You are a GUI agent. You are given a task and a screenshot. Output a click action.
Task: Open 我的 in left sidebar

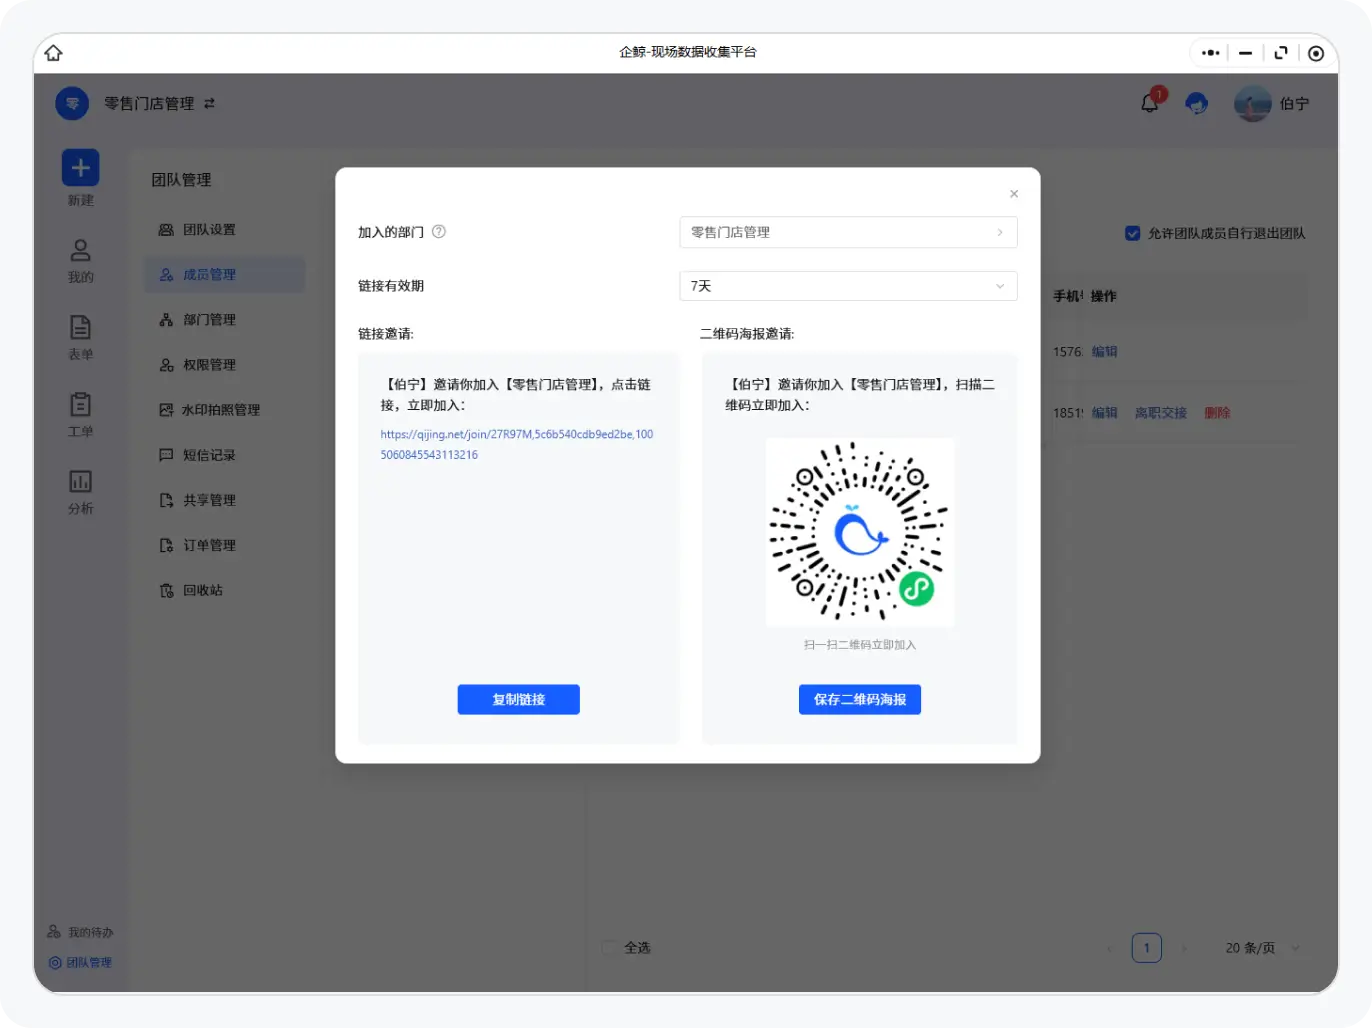(x=81, y=260)
